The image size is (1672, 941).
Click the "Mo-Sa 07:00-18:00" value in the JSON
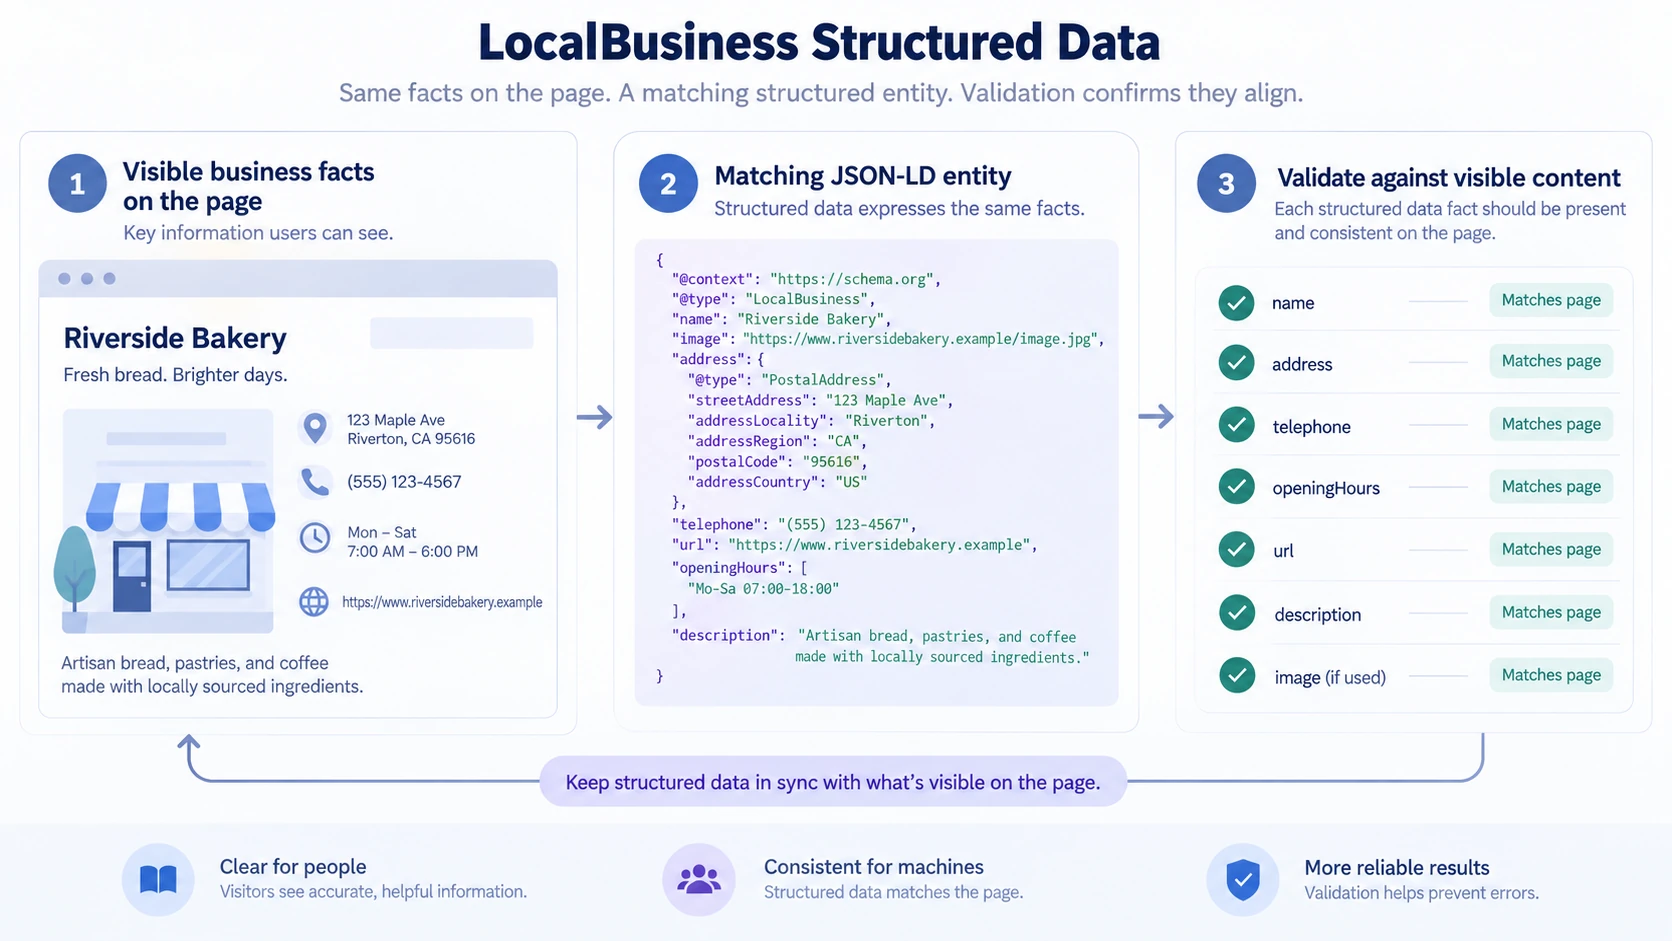pyautogui.click(x=763, y=589)
